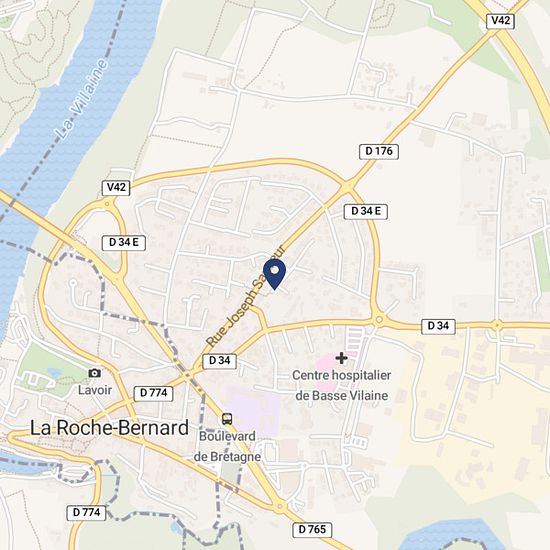Click the hospital cross icon
Screen dimensions: 550x550
(x=341, y=358)
